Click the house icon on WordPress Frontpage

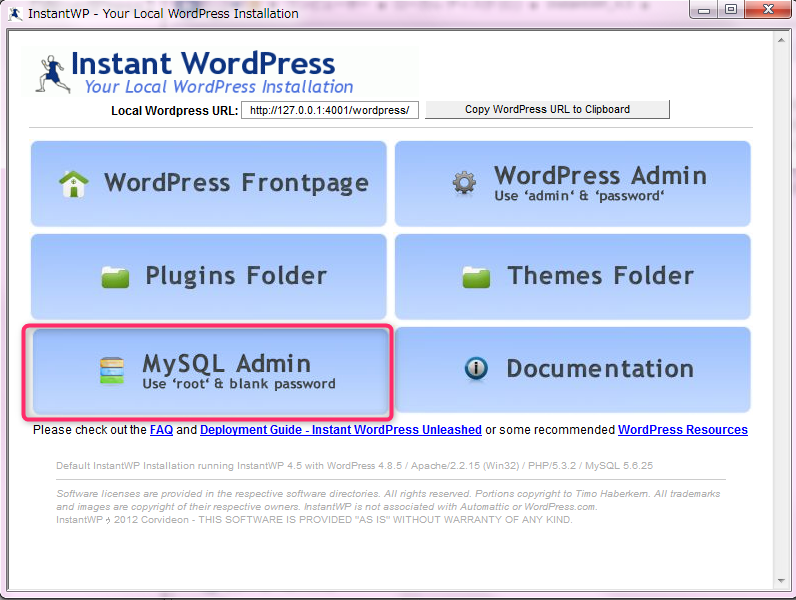click(73, 184)
